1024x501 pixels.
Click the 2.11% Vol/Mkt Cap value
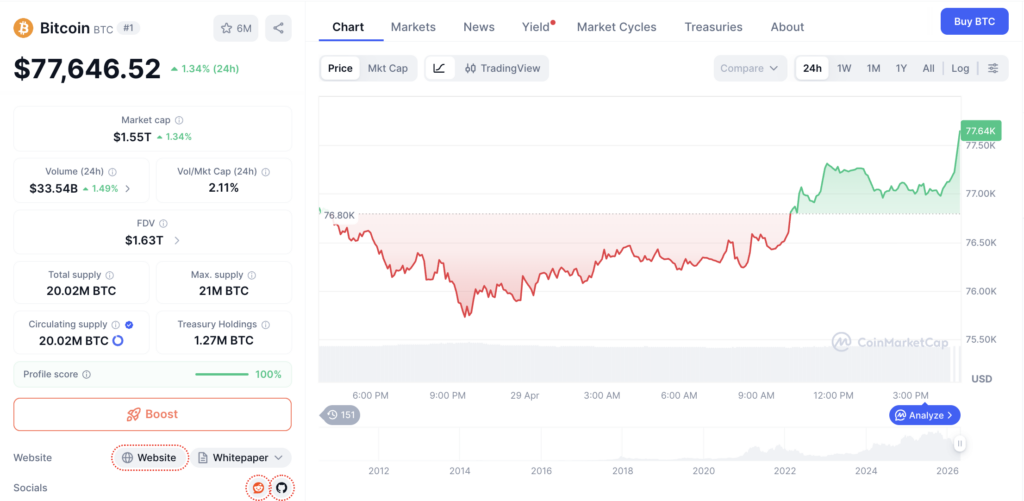click(224, 188)
